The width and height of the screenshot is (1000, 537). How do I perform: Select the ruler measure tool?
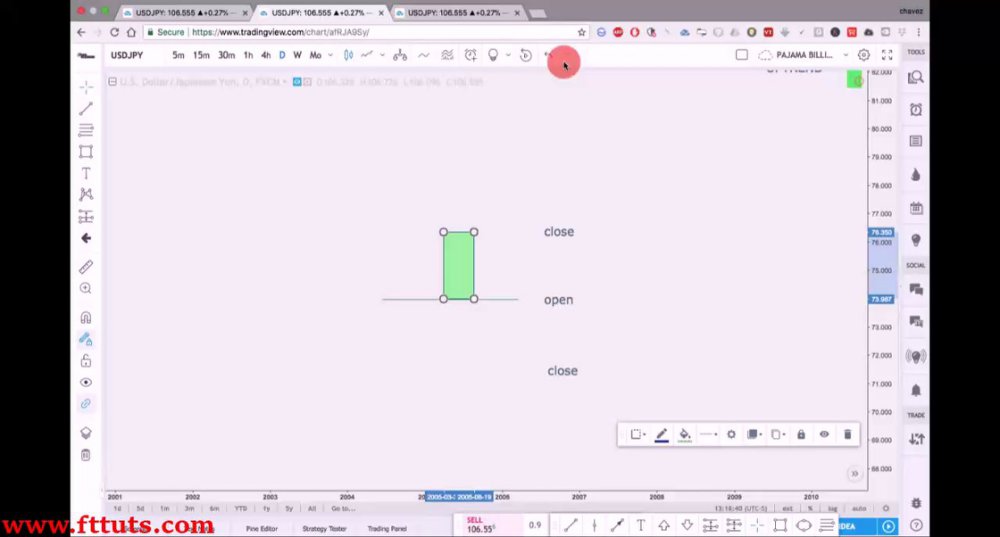85,267
